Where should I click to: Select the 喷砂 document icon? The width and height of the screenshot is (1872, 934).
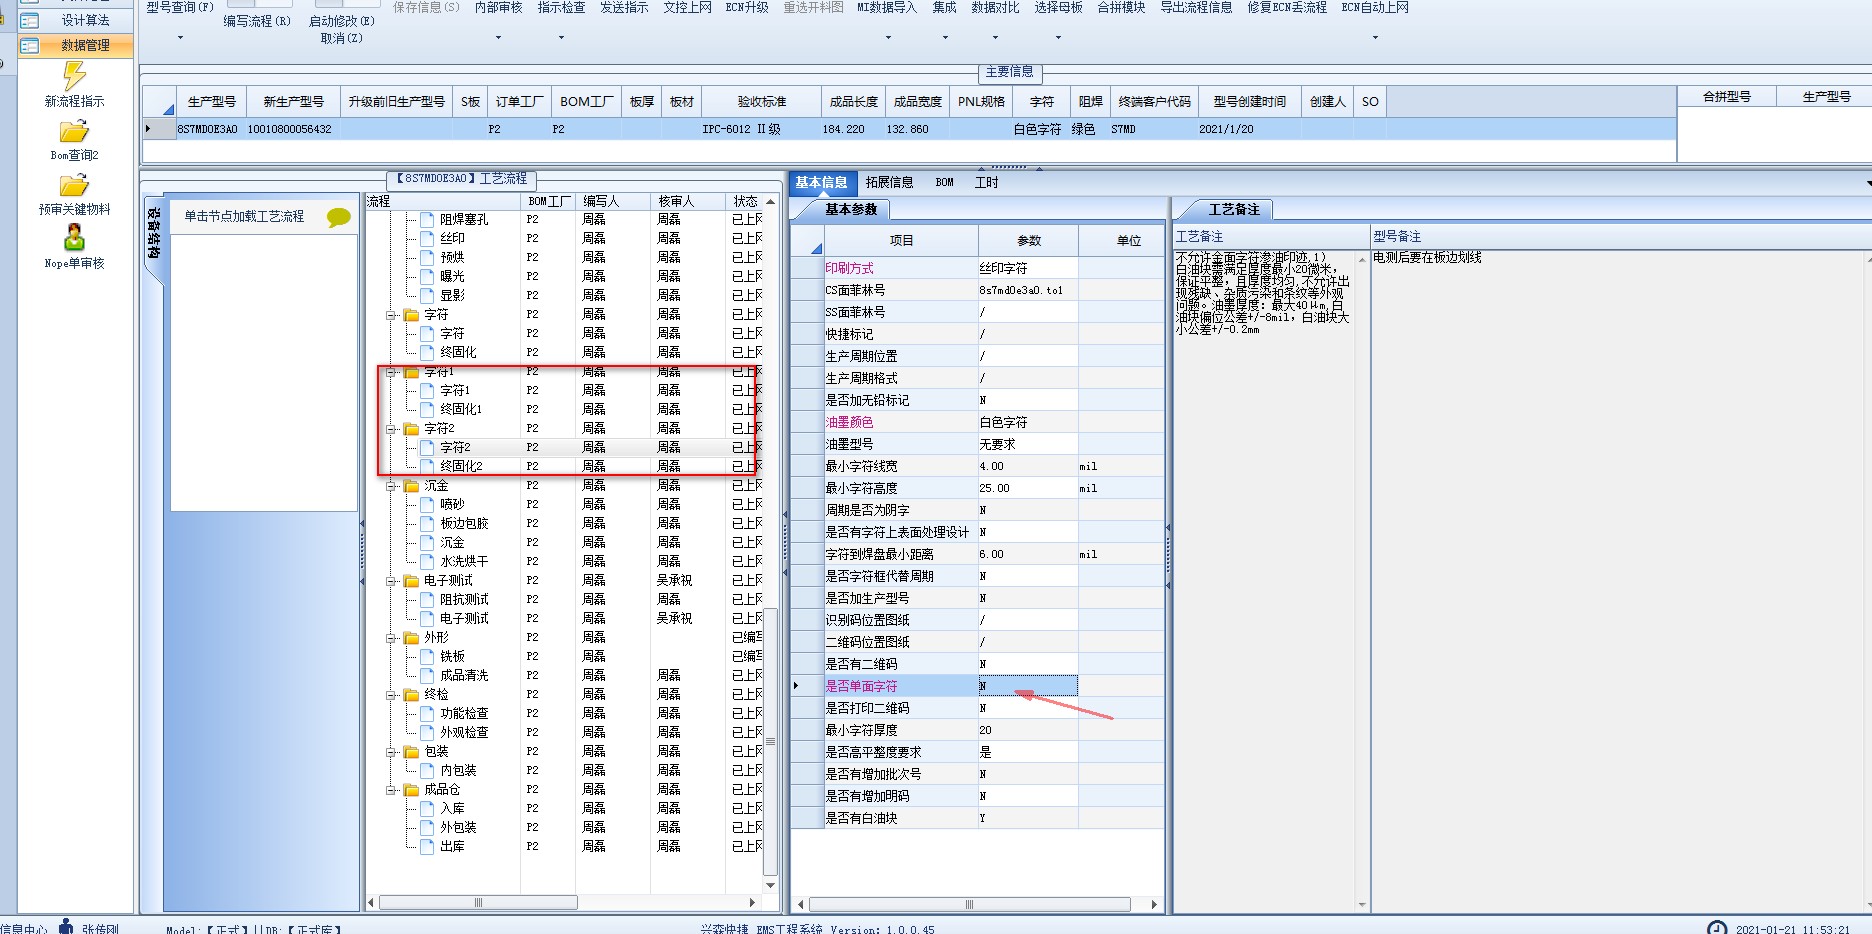point(427,504)
